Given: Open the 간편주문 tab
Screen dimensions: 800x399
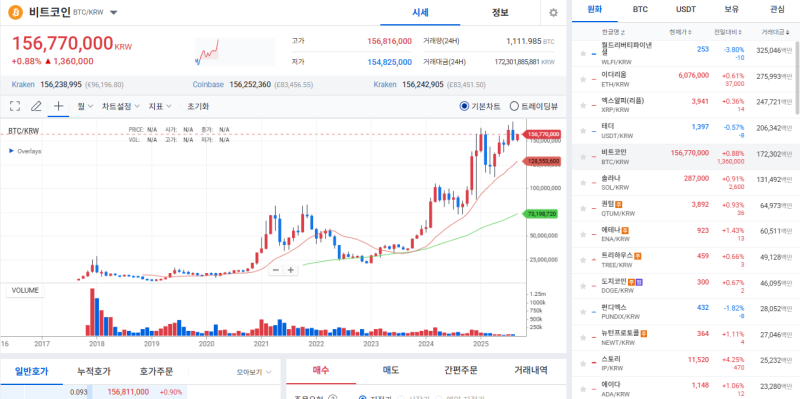Looking at the screenshot, I should click(461, 371).
